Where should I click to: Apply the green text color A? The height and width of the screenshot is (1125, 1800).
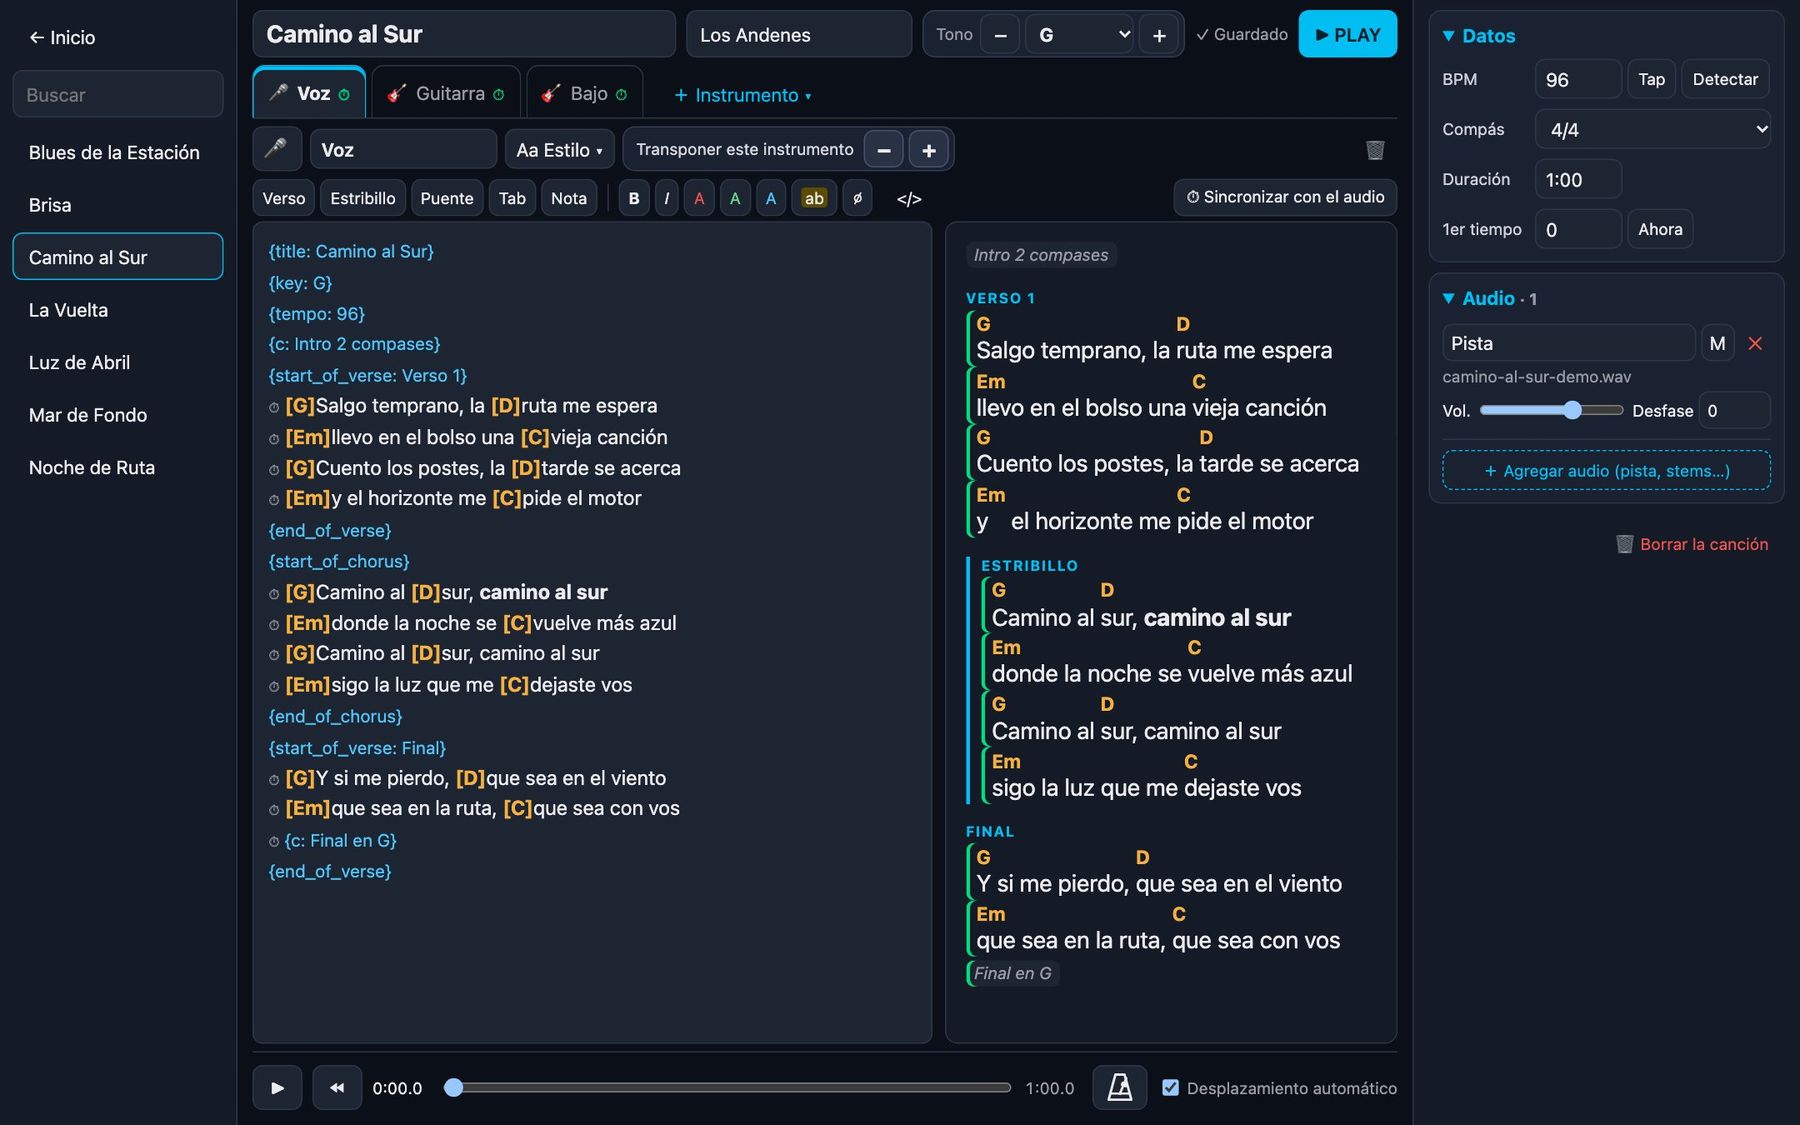(735, 198)
